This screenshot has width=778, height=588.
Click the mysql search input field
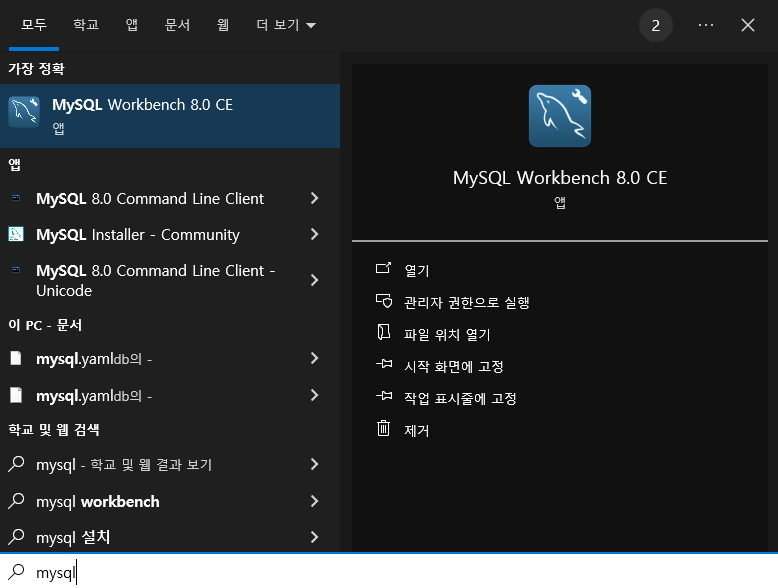[x=389, y=571]
